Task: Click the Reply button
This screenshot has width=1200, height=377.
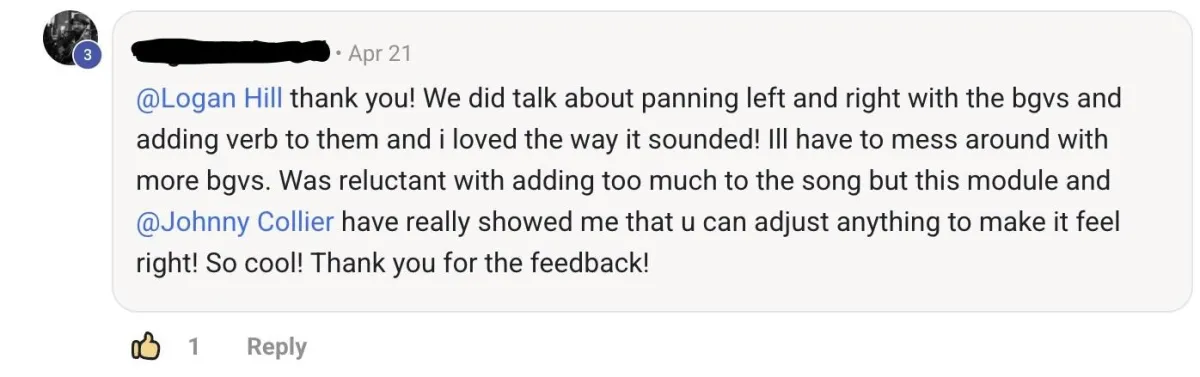Action: point(276,347)
